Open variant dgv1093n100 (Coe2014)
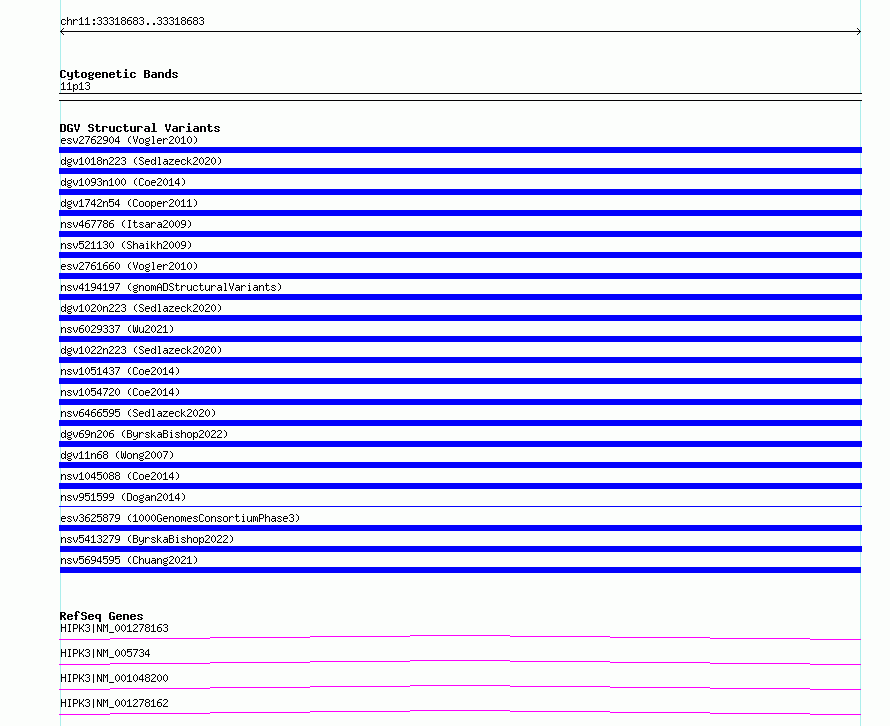Image resolution: width=890 pixels, height=726 pixels. coord(123,182)
